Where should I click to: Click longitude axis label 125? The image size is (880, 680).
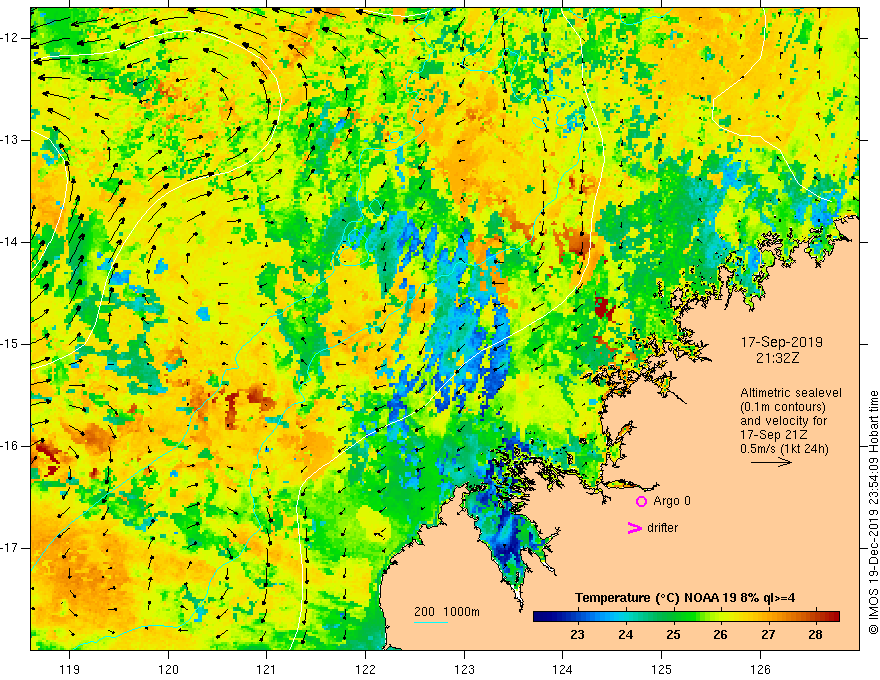662,669
